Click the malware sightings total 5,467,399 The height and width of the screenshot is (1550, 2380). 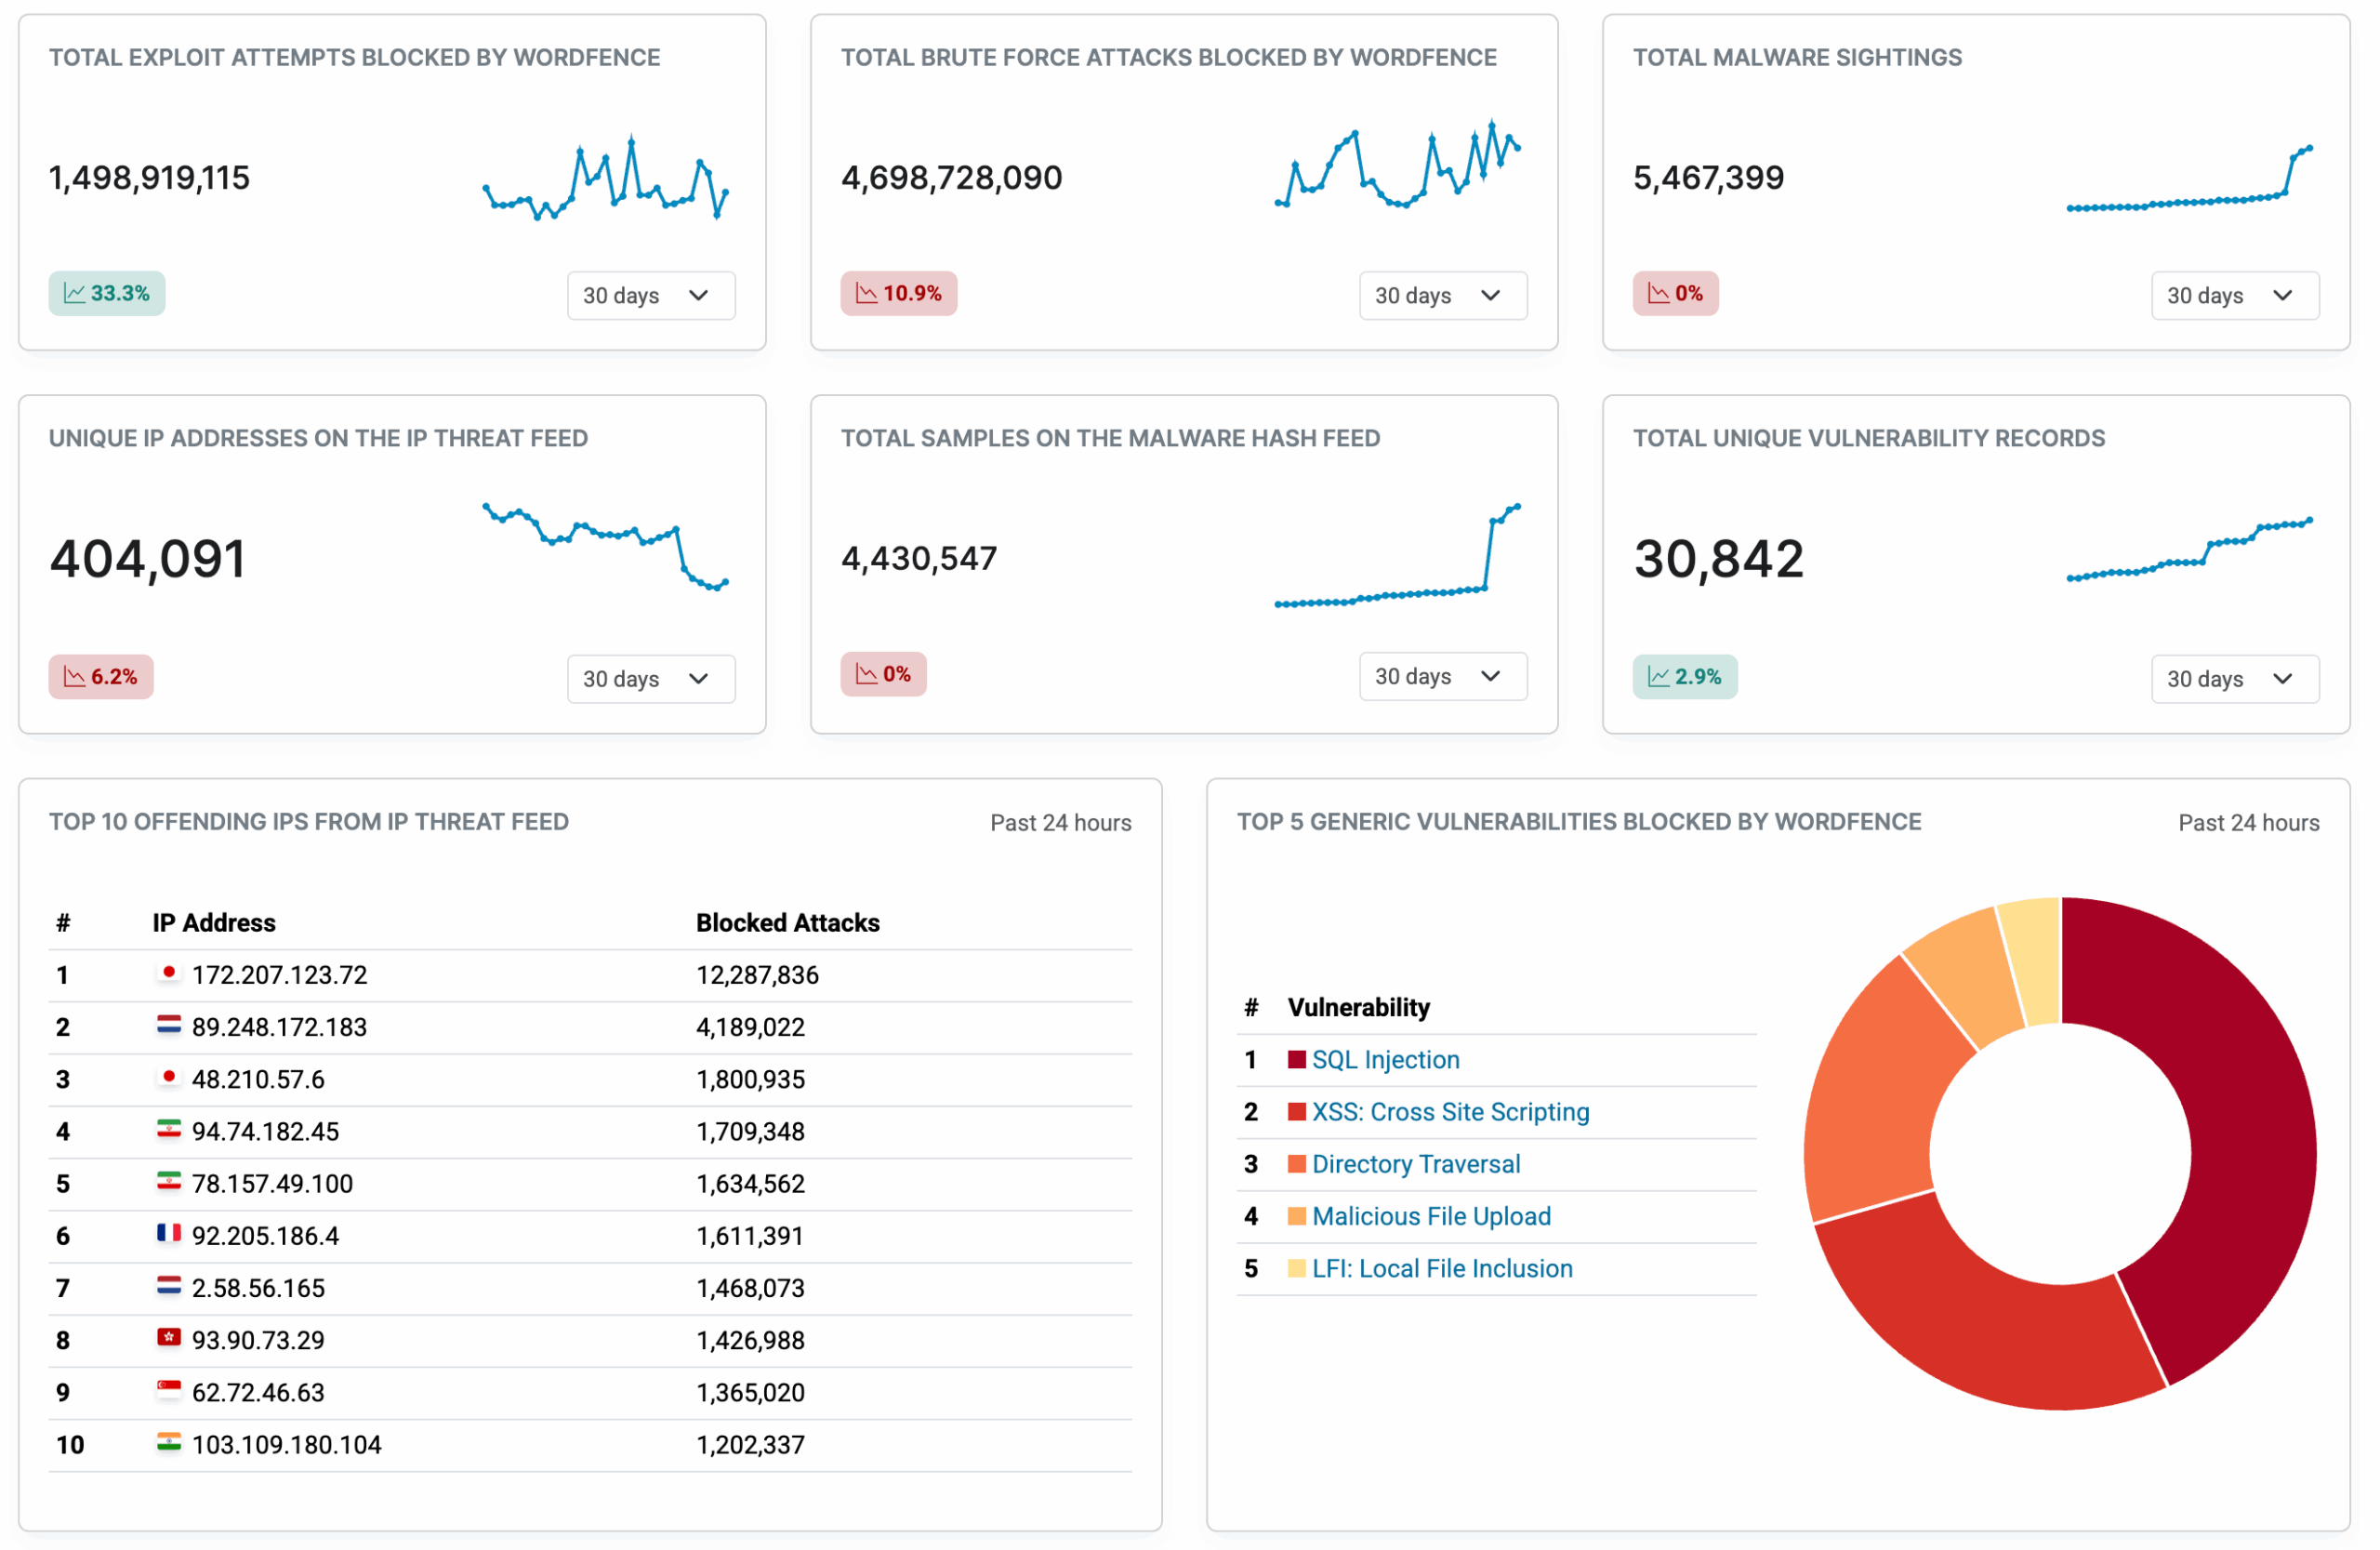[1709, 178]
